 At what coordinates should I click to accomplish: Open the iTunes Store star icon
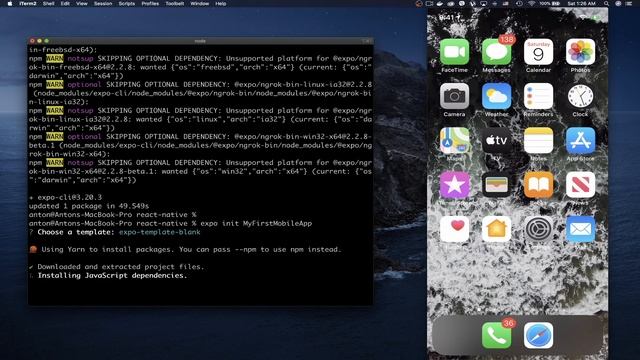[454, 185]
